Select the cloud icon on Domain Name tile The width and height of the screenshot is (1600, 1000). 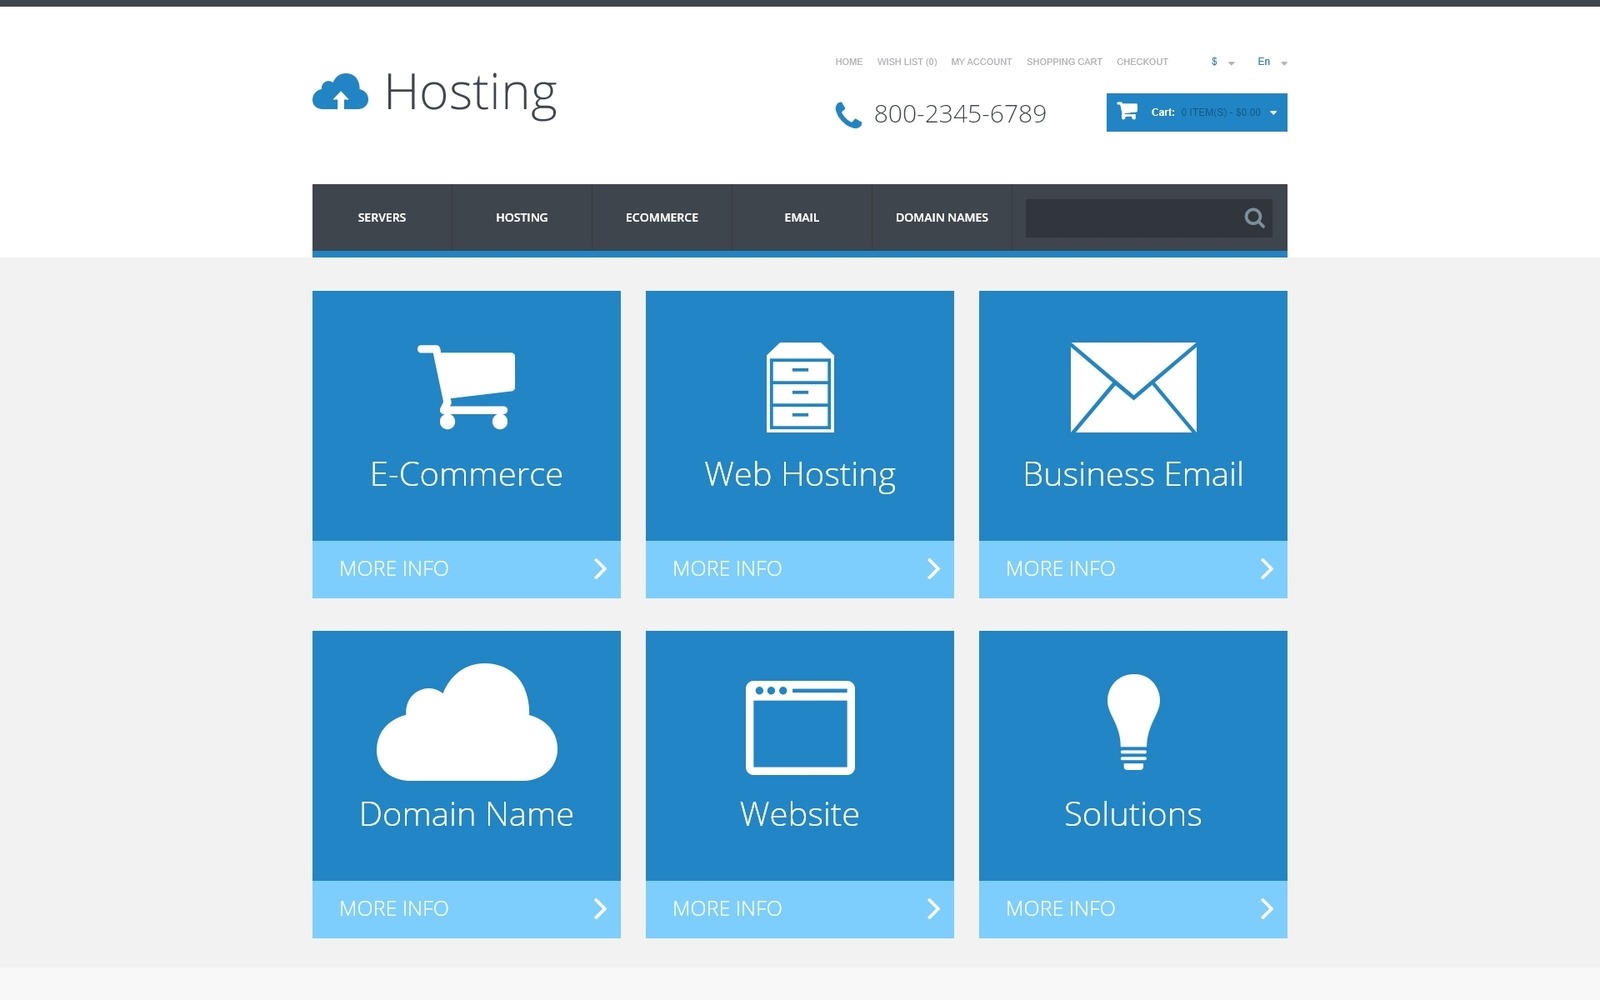466,725
